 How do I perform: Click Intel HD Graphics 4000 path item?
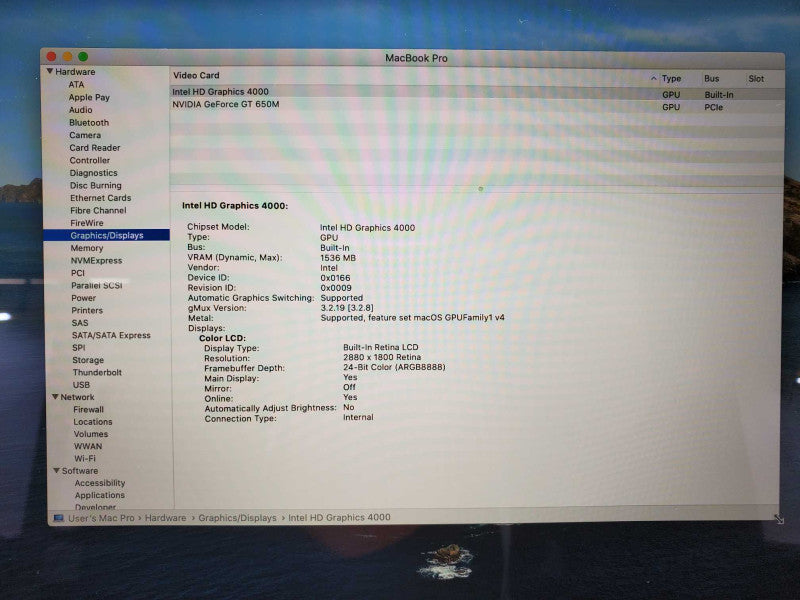[x=339, y=517]
